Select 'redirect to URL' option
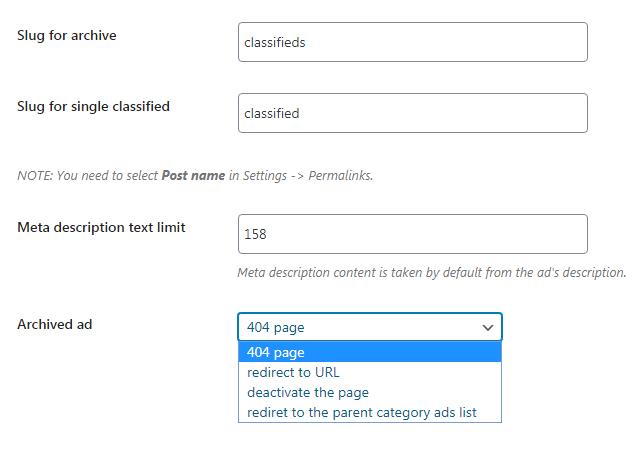Image resolution: width=643 pixels, height=454 pixels. pyautogui.click(x=369, y=372)
